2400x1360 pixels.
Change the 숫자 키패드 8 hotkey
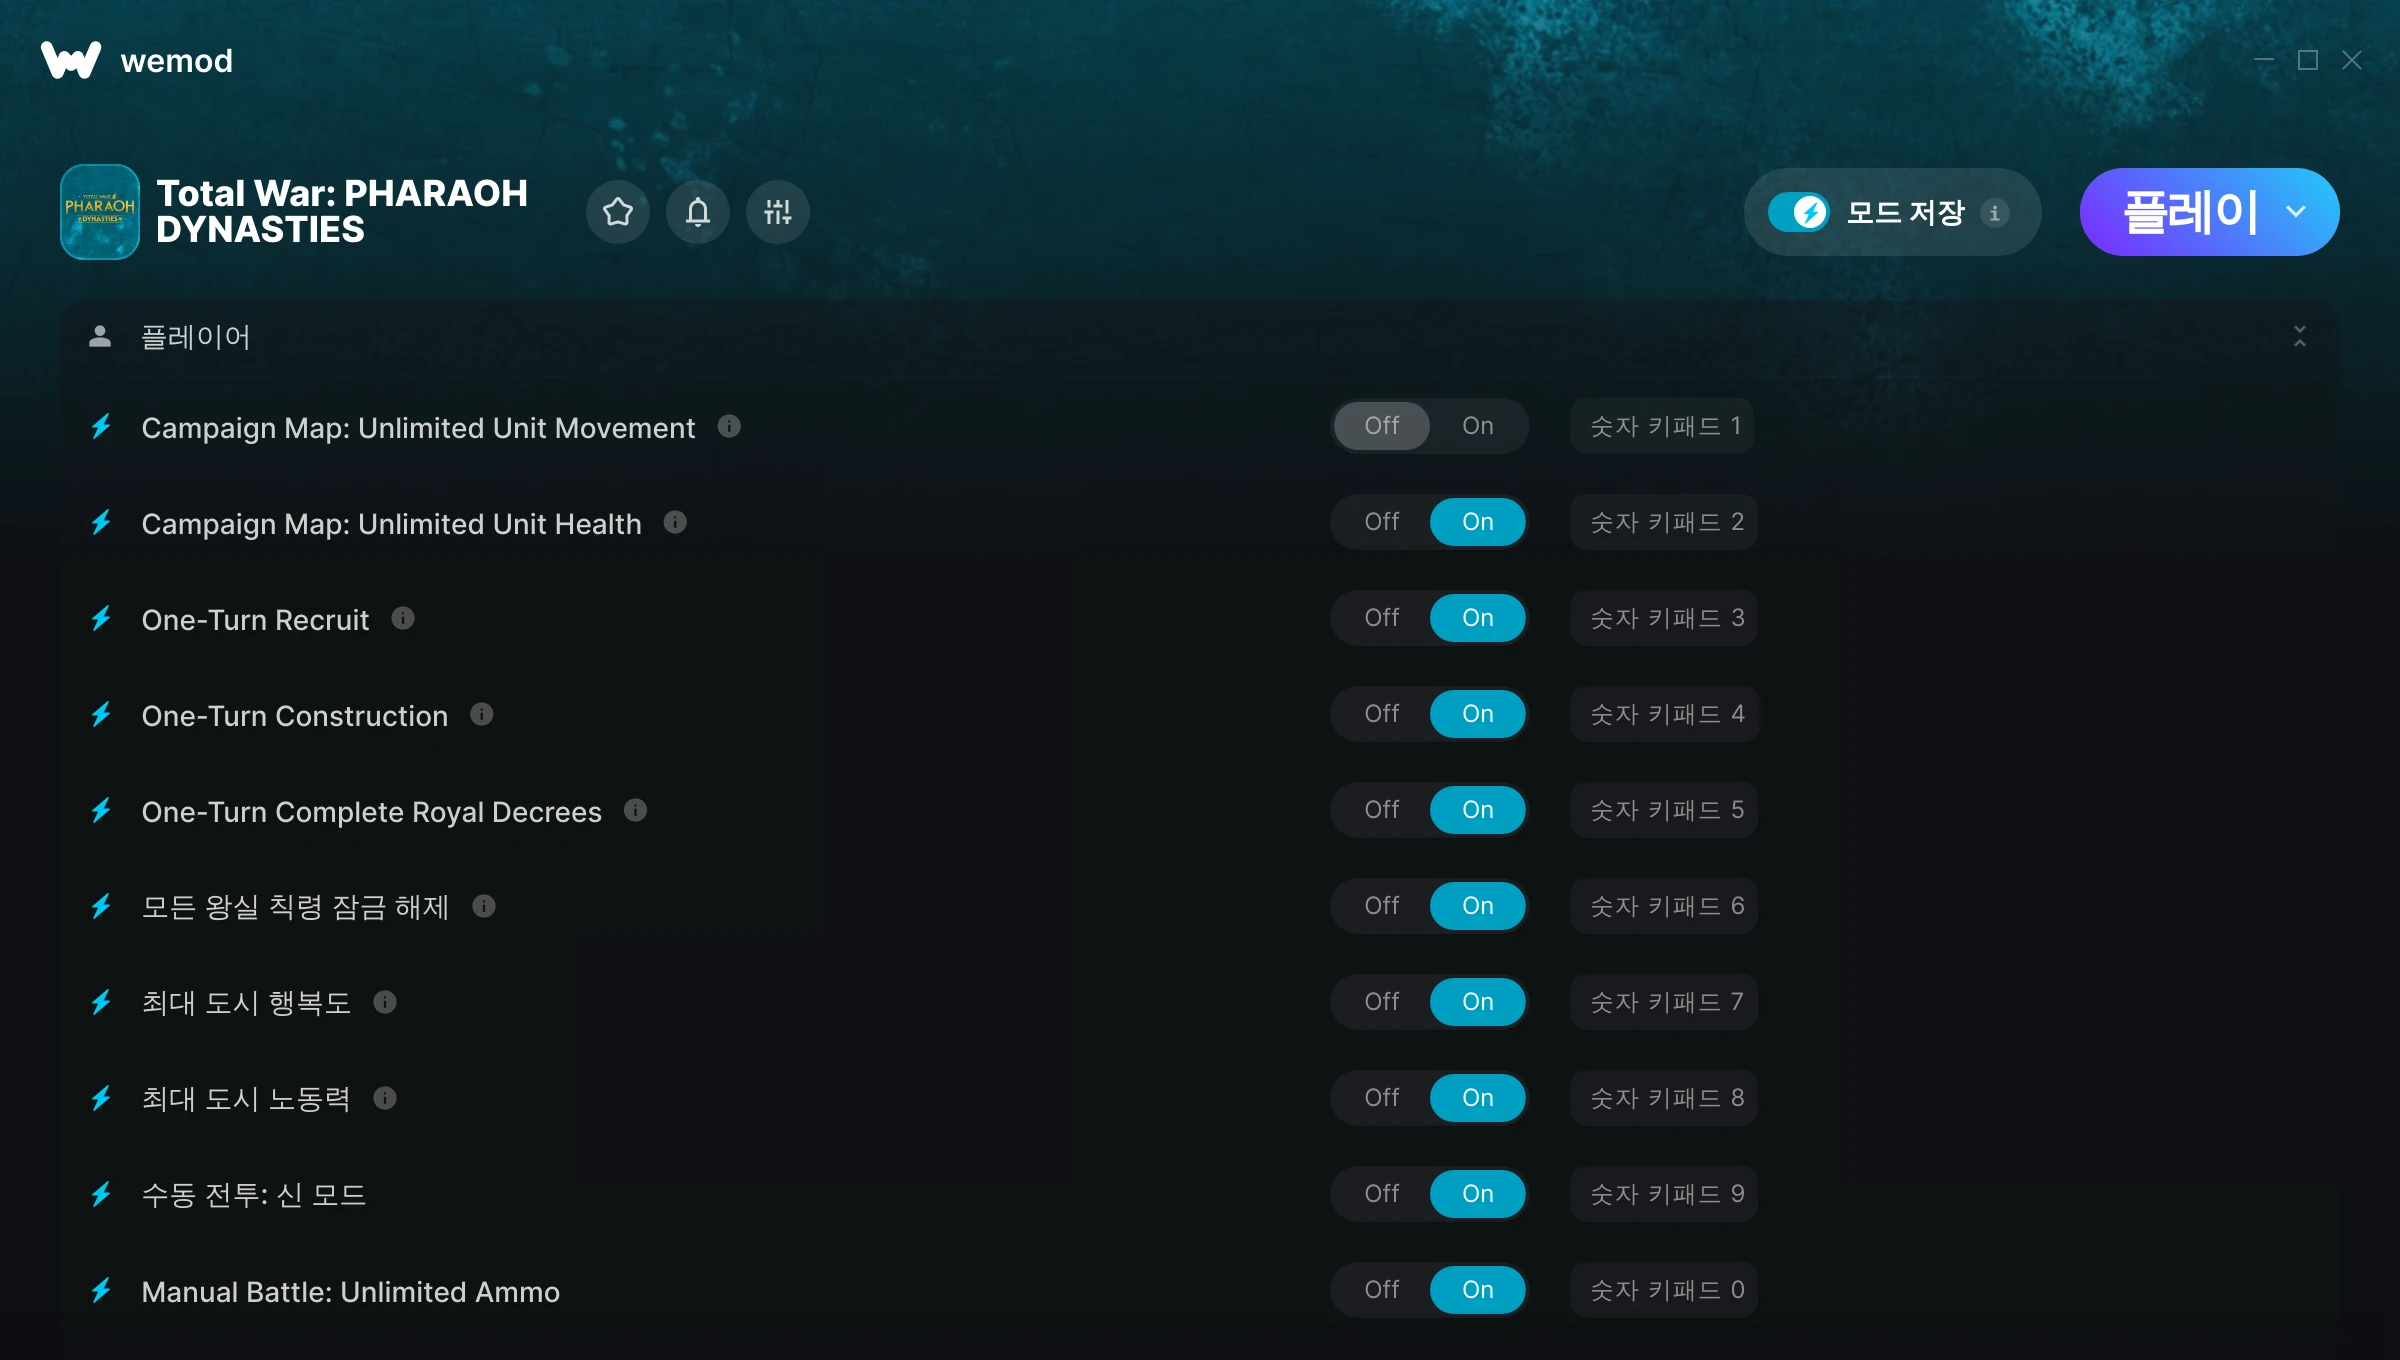coord(1664,1098)
